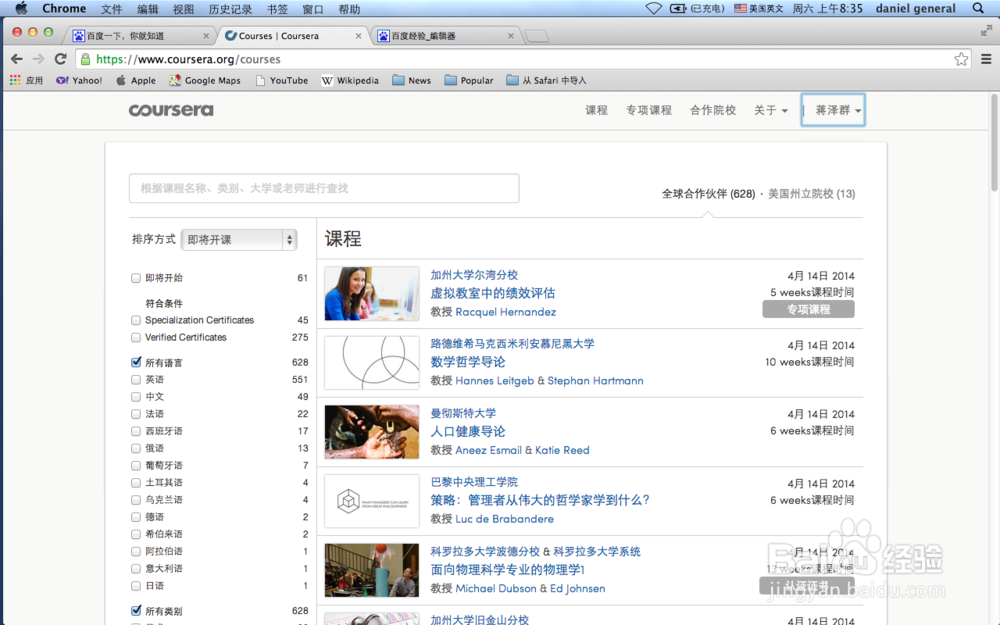The width and height of the screenshot is (1000, 625).
Task: Open course 面向物理科学专业的物理学1
Action: tap(508, 570)
